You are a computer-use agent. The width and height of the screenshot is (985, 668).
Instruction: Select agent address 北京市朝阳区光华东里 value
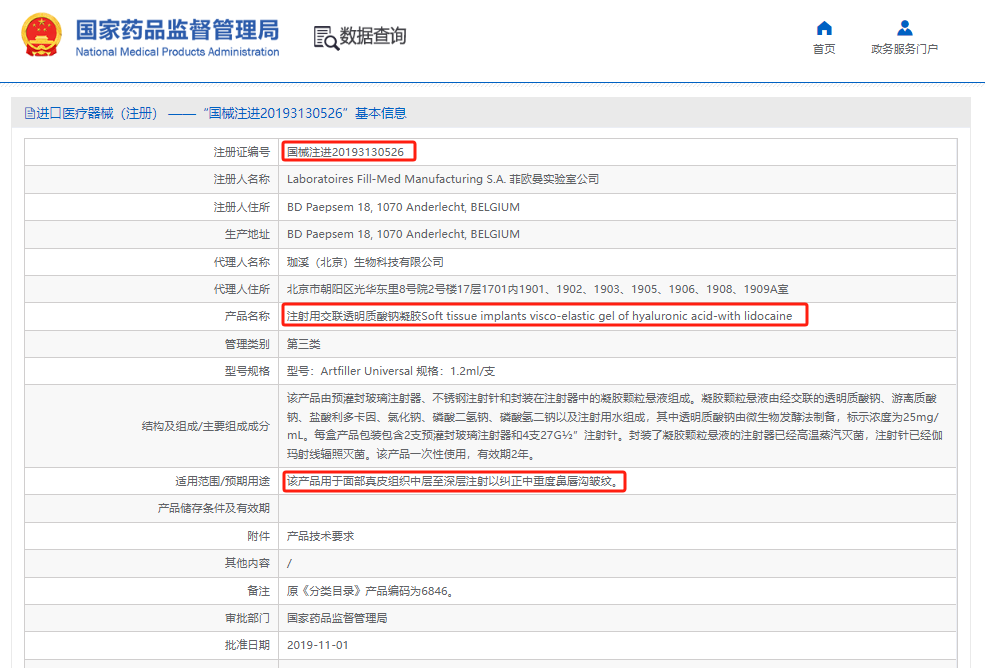coord(538,289)
